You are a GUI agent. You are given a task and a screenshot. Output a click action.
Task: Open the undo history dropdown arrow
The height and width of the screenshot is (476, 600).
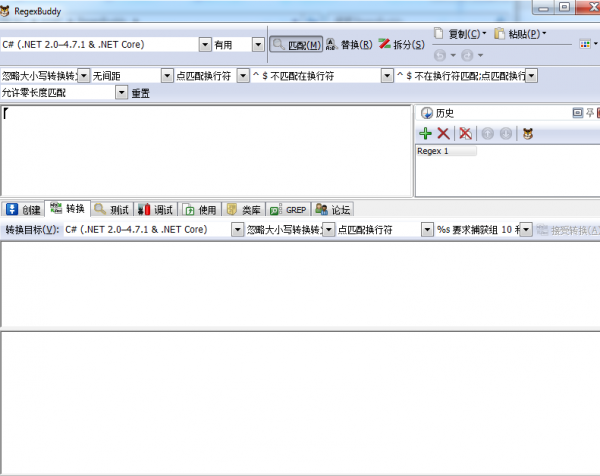[x=453, y=55]
